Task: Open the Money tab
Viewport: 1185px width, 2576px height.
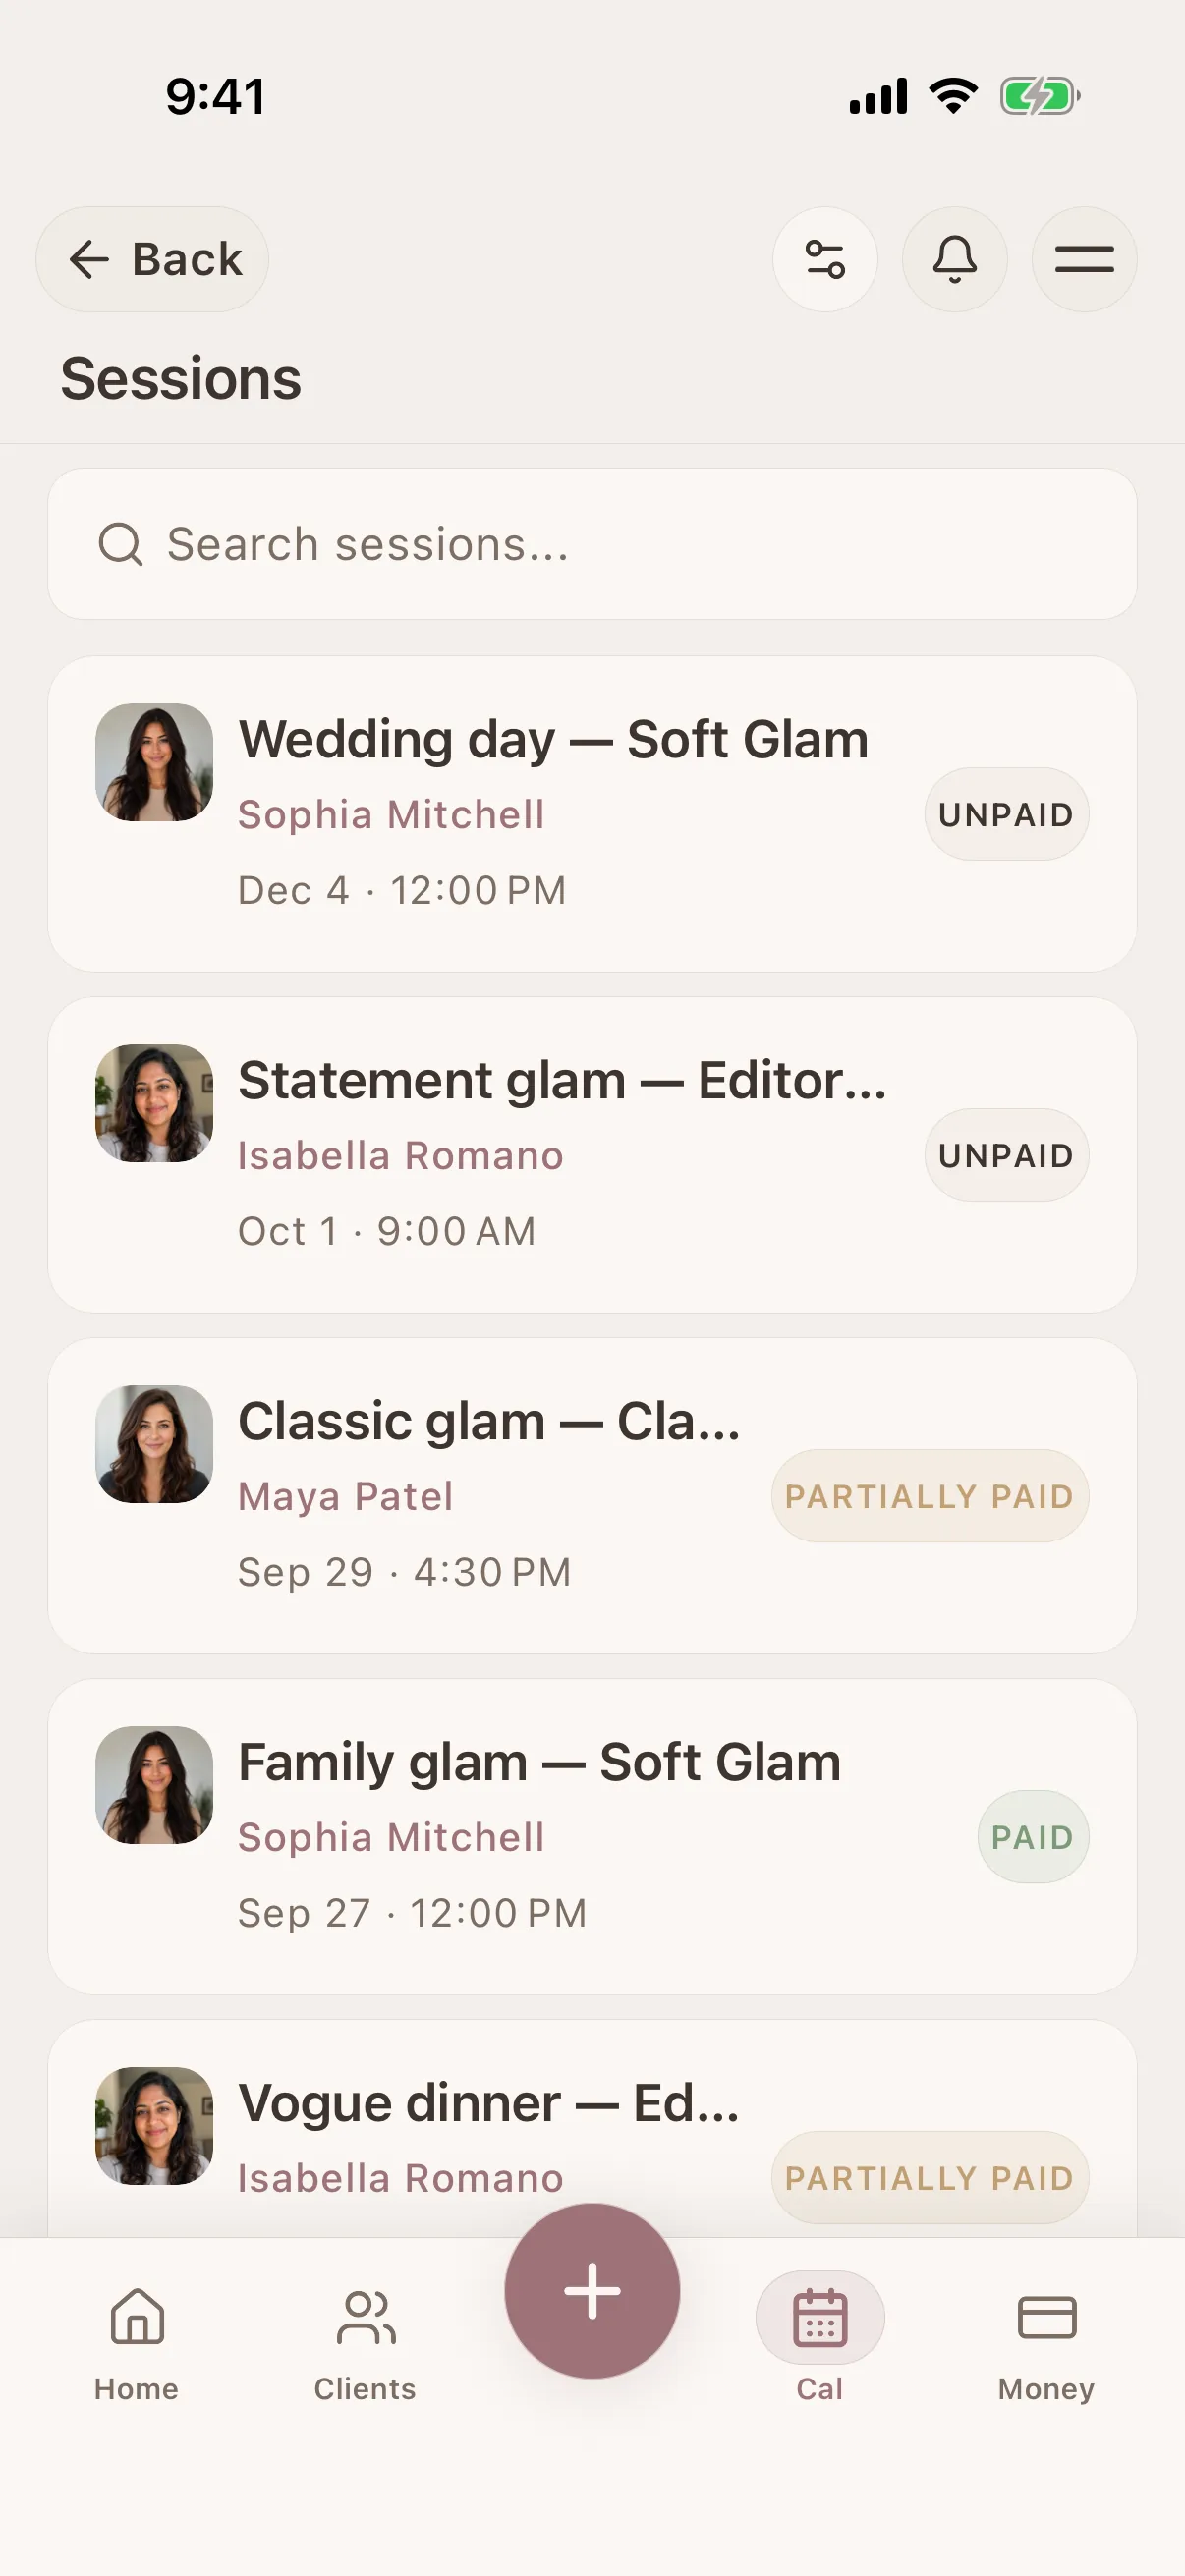Action: [1046, 2344]
